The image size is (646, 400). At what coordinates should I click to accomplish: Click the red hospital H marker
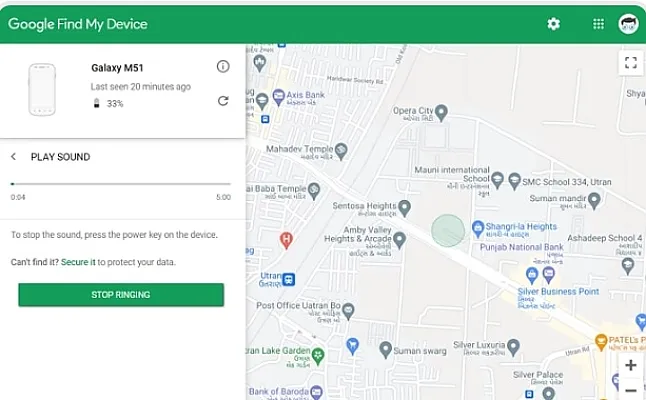coord(286,240)
